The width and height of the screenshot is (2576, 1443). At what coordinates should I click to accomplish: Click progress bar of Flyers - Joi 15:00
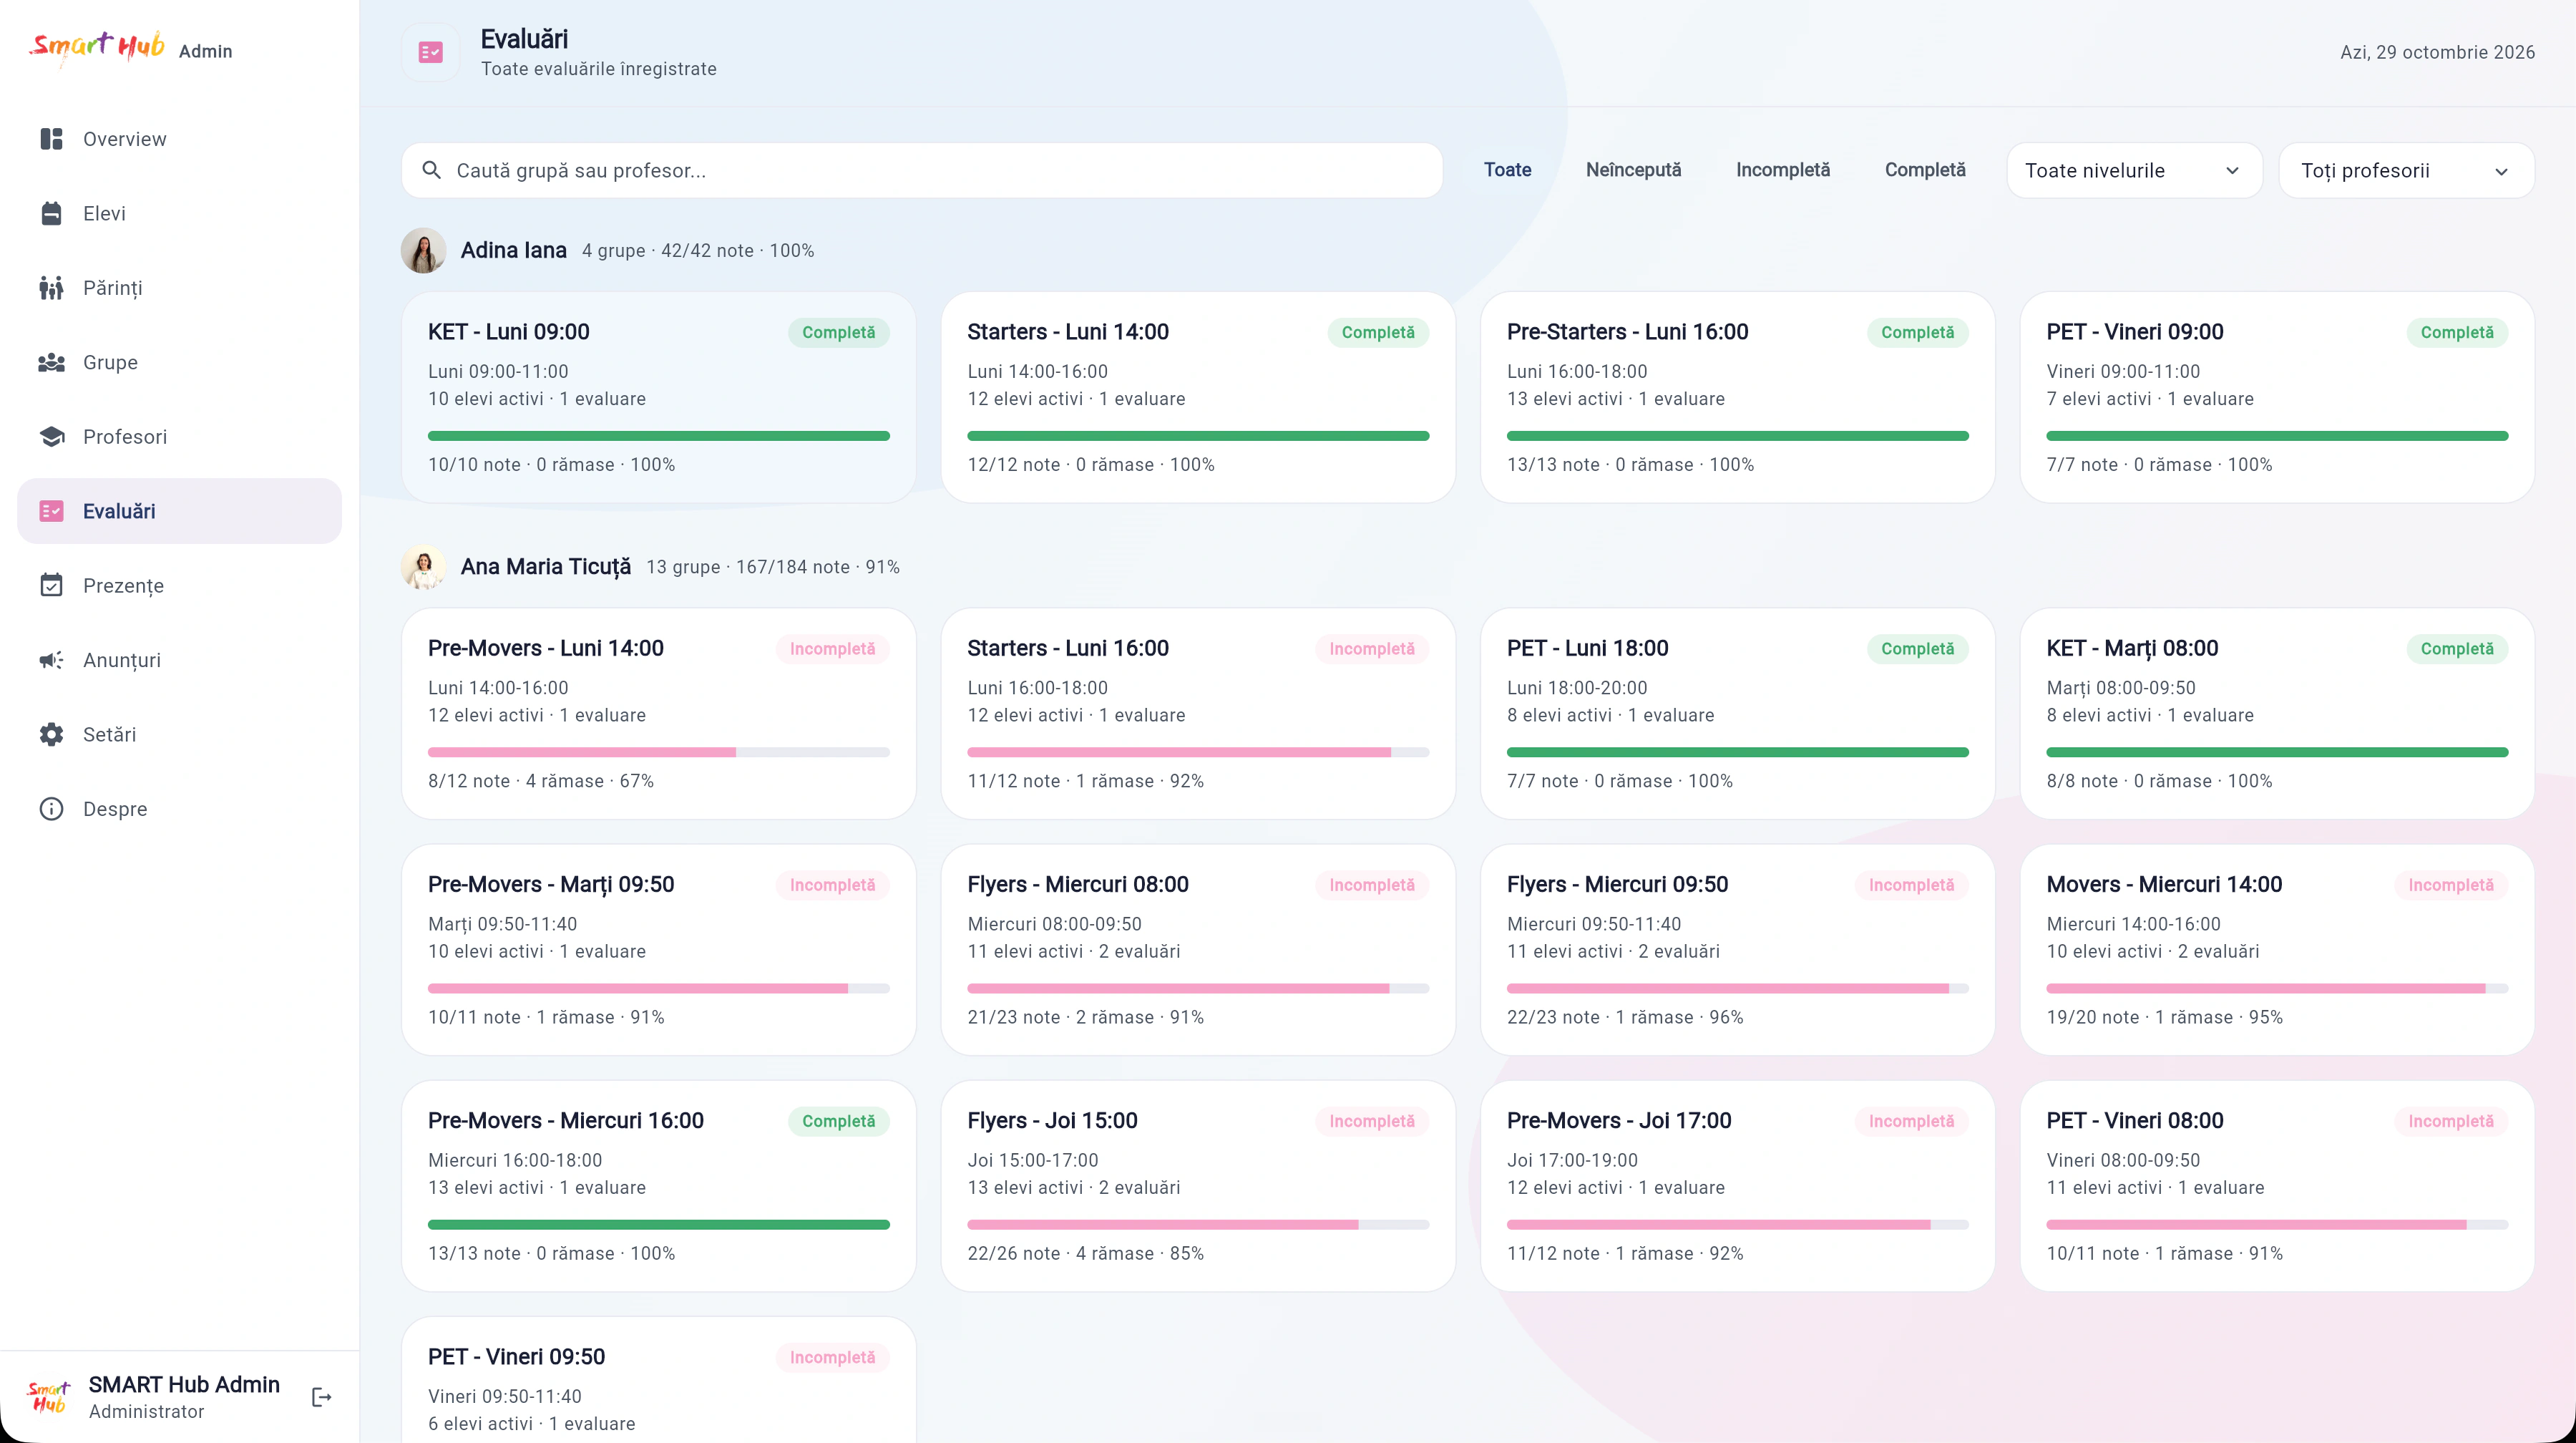point(1198,1224)
